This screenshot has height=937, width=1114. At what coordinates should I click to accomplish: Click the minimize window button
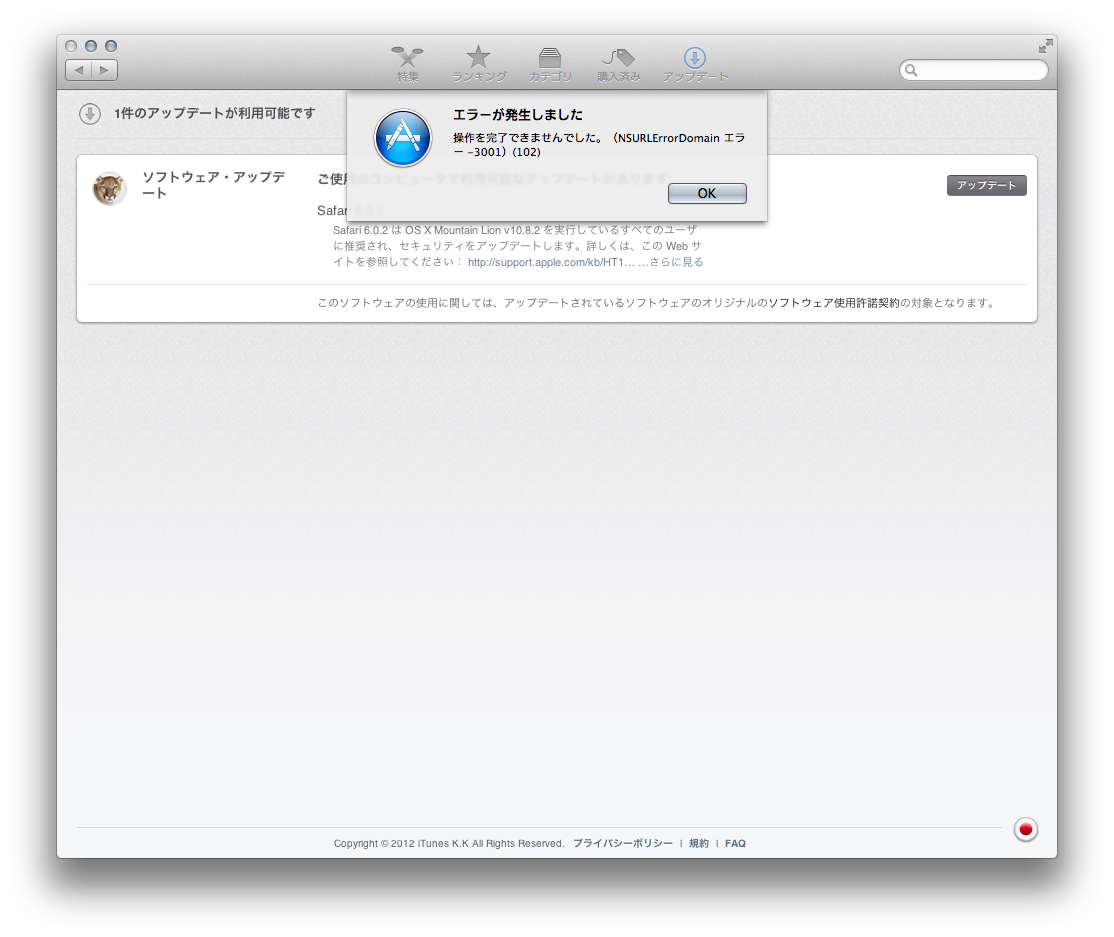(90, 46)
